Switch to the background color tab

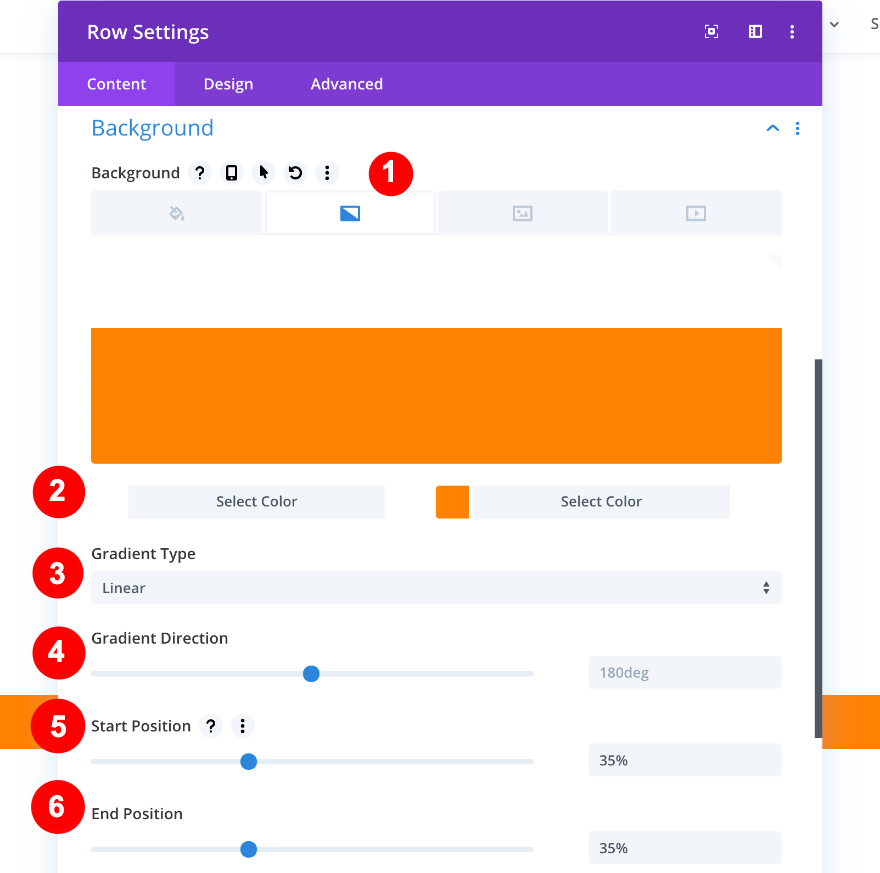[177, 213]
